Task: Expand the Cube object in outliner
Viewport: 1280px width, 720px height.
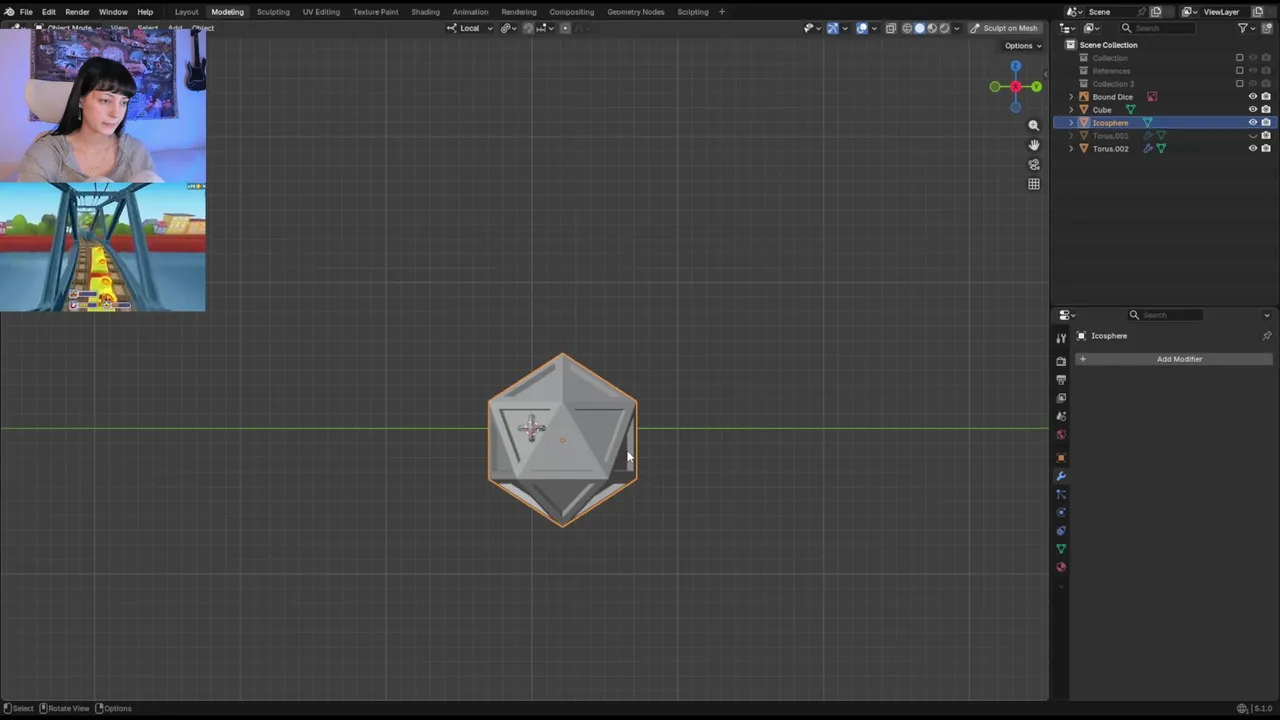Action: coord(1071,110)
